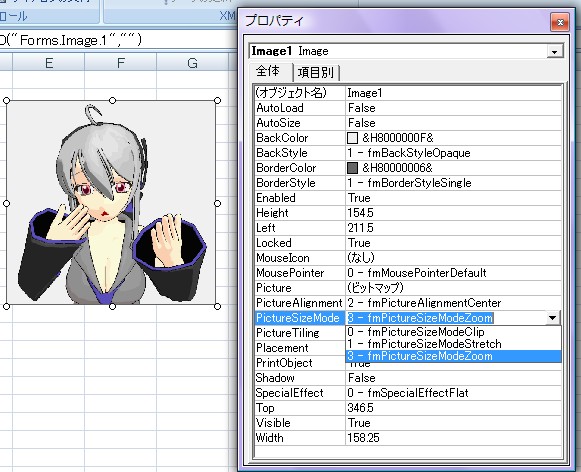Click column G header in Excel
Image resolution: width=581 pixels, height=472 pixels.
[192, 63]
